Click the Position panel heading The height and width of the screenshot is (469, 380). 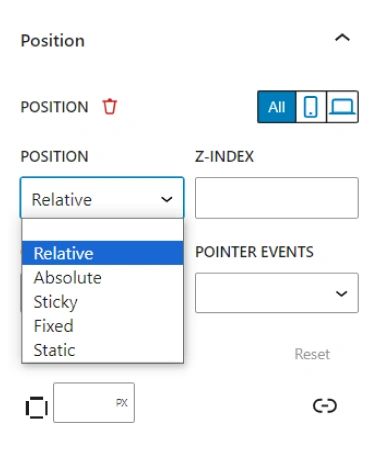pyautogui.click(x=53, y=41)
